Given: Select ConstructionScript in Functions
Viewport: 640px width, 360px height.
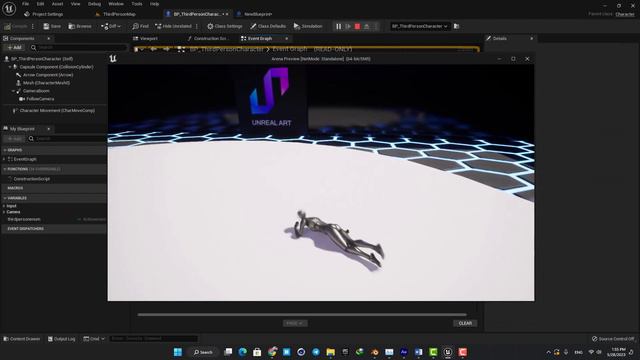Looking at the screenshot, I should (31, 179).
